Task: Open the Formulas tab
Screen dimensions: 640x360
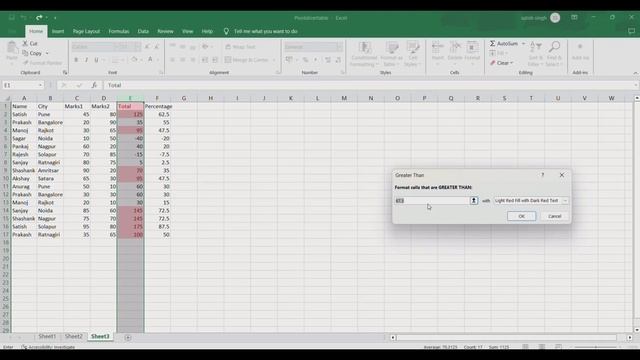Action: [x=119, y=31]
